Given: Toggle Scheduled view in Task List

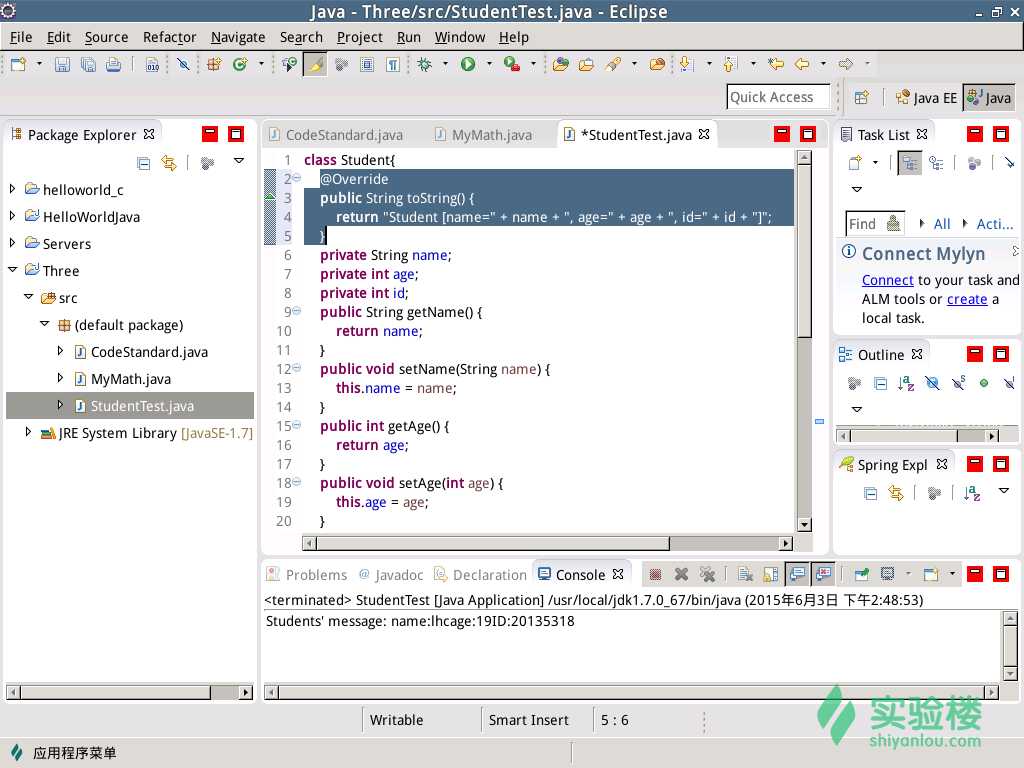Looking at the screenshot, I should (x=936, y=163).
